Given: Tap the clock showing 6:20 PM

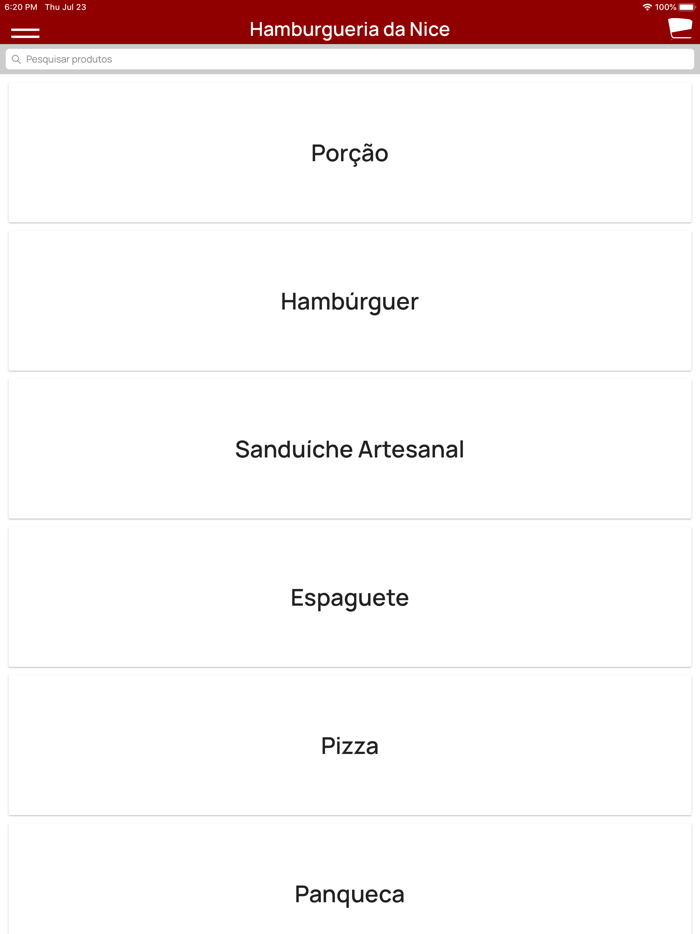Looking at the screenshot, I should point(19,6).
